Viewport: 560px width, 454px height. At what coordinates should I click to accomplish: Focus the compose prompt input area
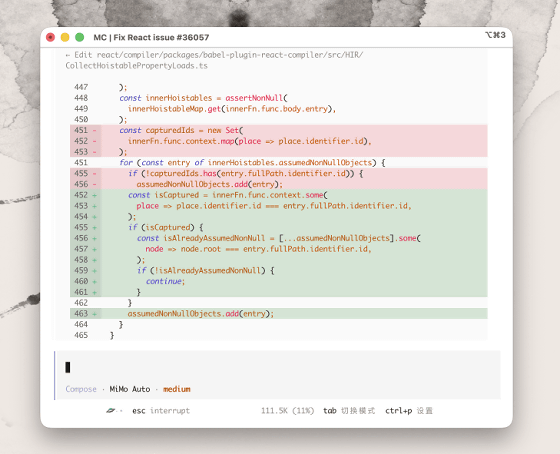[x=279, y=367]
